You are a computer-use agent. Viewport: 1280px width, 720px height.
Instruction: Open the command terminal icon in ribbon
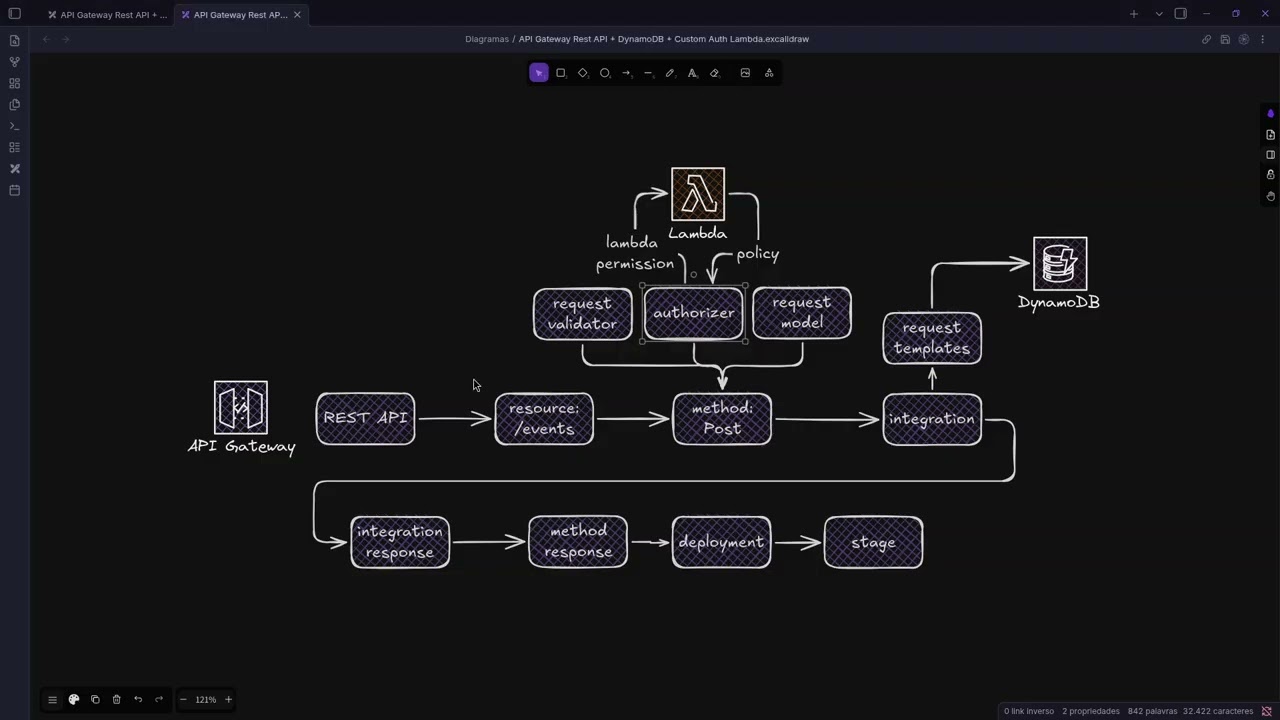[14, 126]
